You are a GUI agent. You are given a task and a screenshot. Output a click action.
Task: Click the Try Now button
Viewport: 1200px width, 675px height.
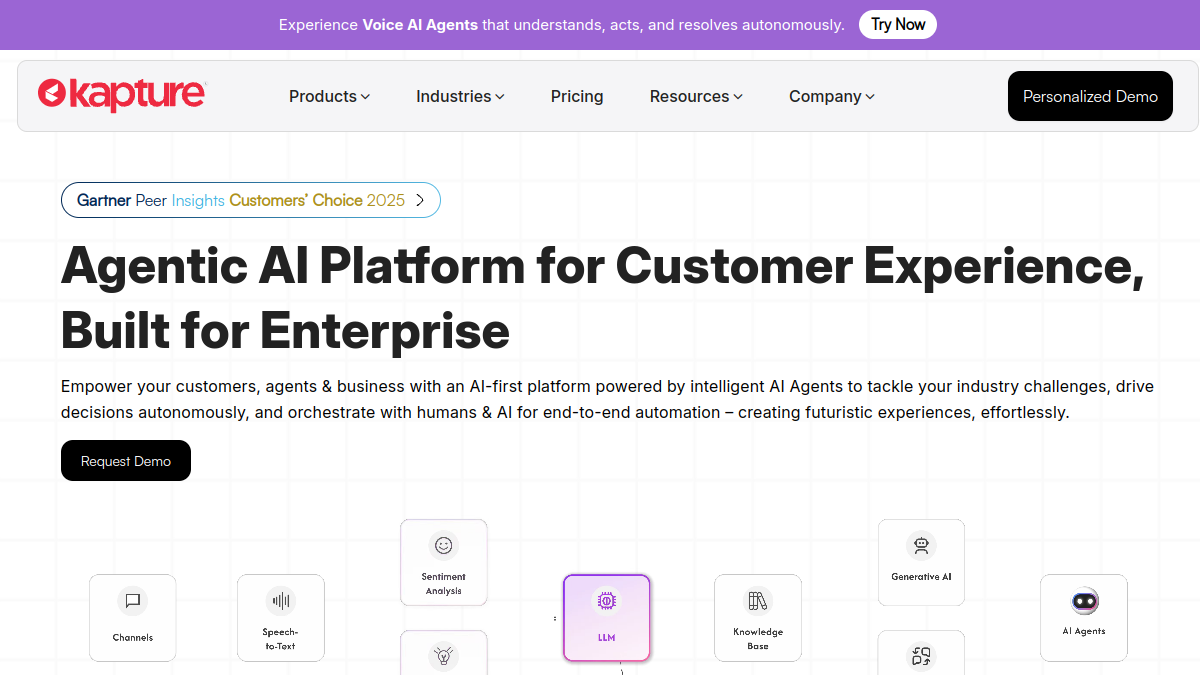tap(898, 24)
